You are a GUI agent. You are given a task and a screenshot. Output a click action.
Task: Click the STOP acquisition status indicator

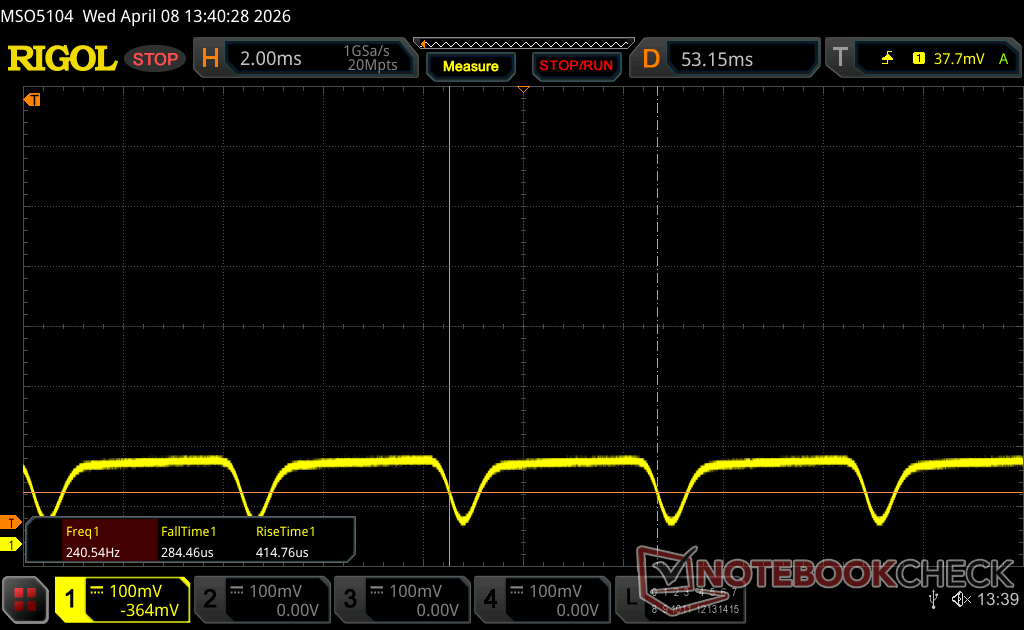click(155, 59)
